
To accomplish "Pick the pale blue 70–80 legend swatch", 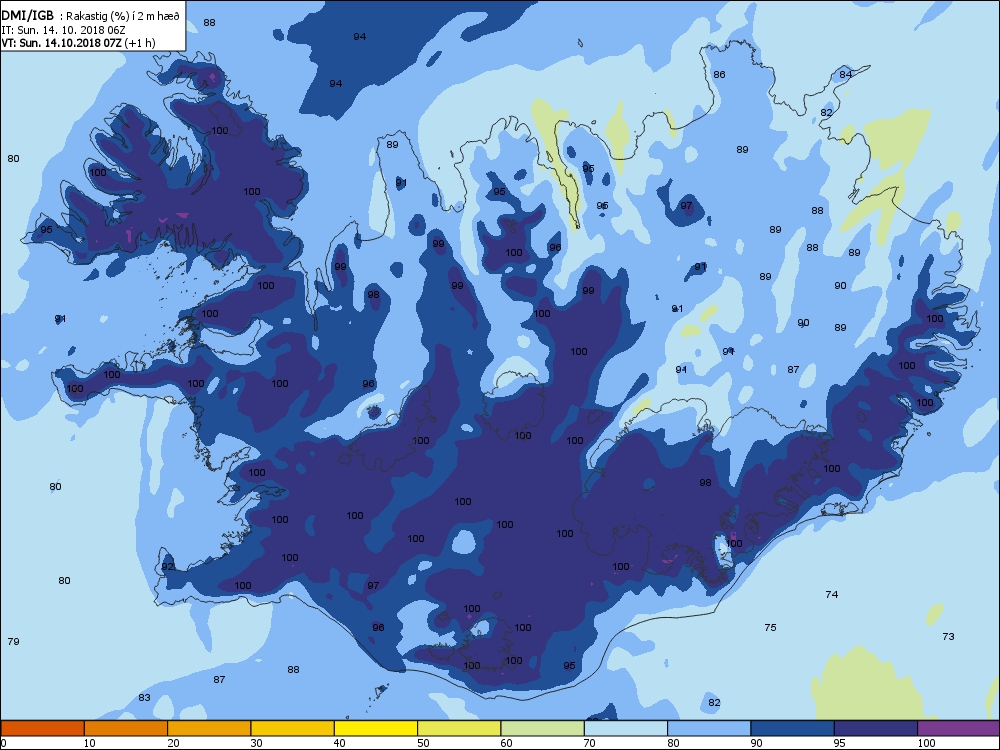I will (626, 728).
